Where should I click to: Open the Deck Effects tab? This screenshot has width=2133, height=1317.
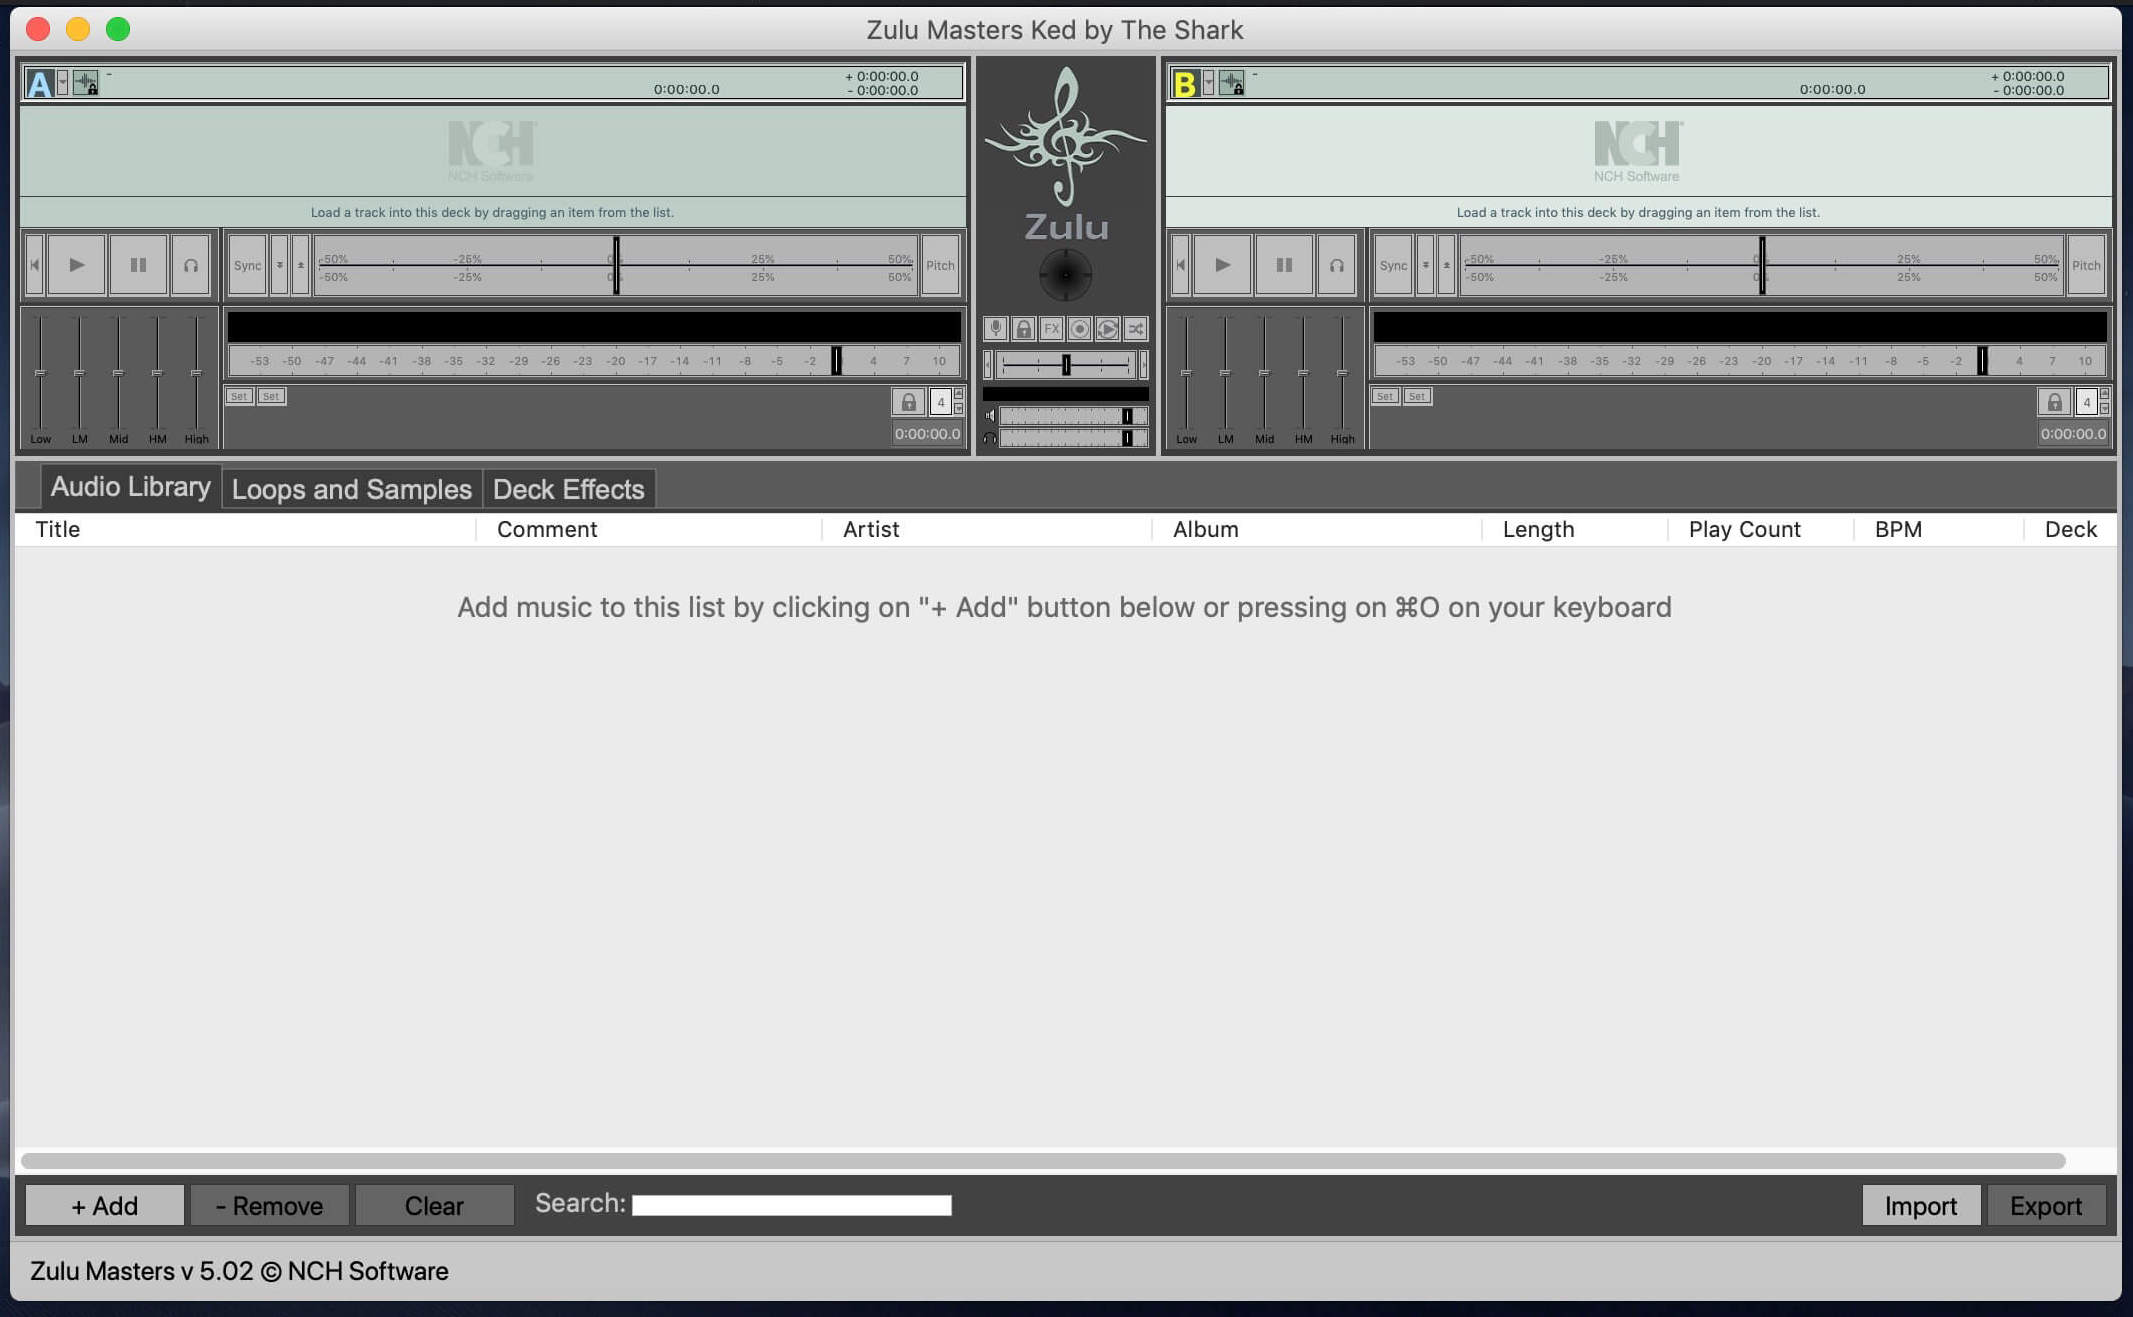point(569,489)
